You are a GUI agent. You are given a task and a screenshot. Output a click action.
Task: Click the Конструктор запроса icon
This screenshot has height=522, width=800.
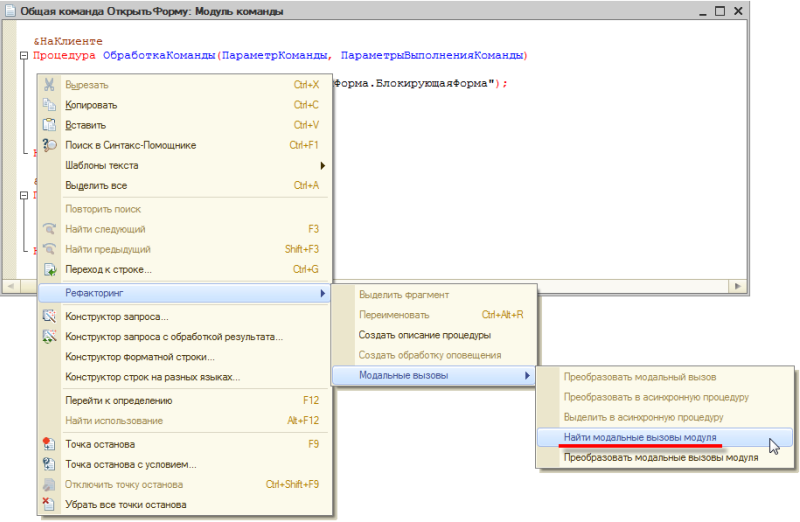(x=49, y=317)
